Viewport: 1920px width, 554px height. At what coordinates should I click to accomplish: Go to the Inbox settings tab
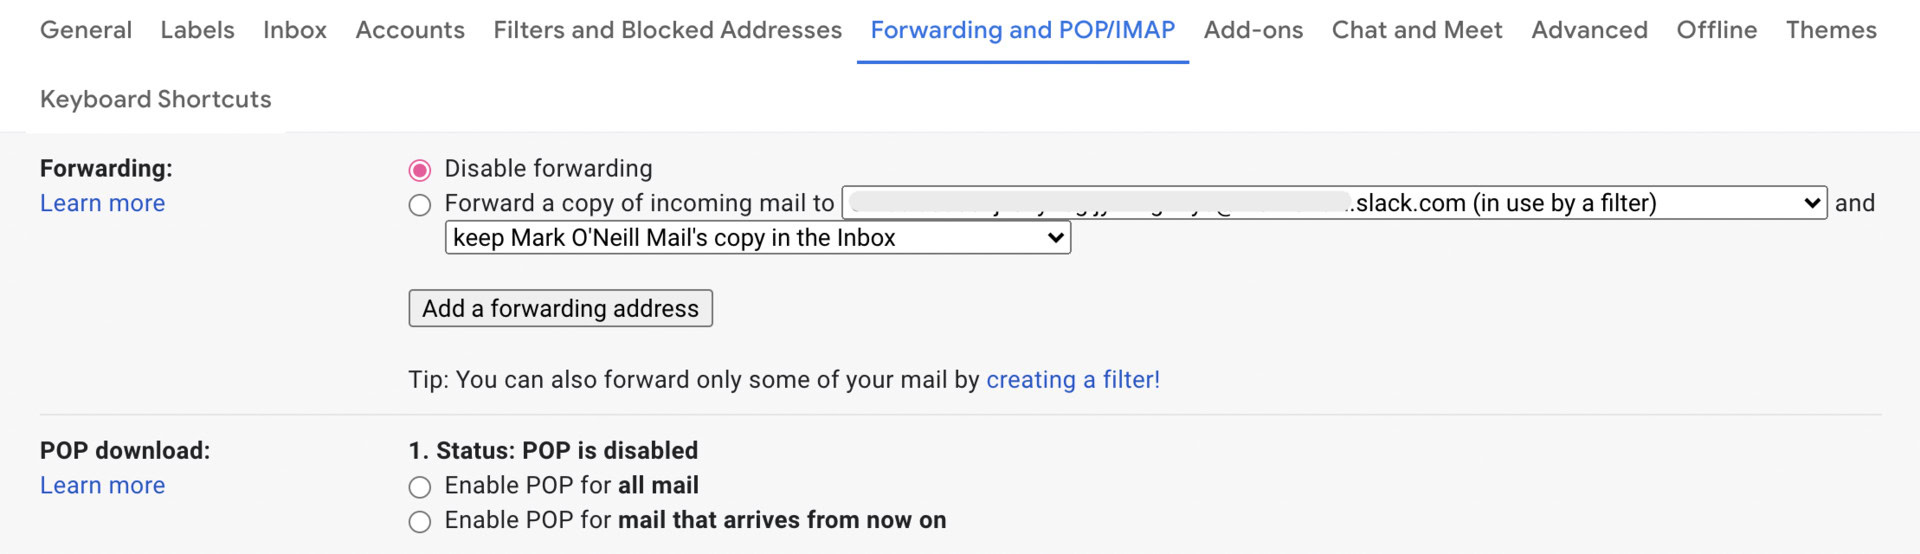[295, 30]
